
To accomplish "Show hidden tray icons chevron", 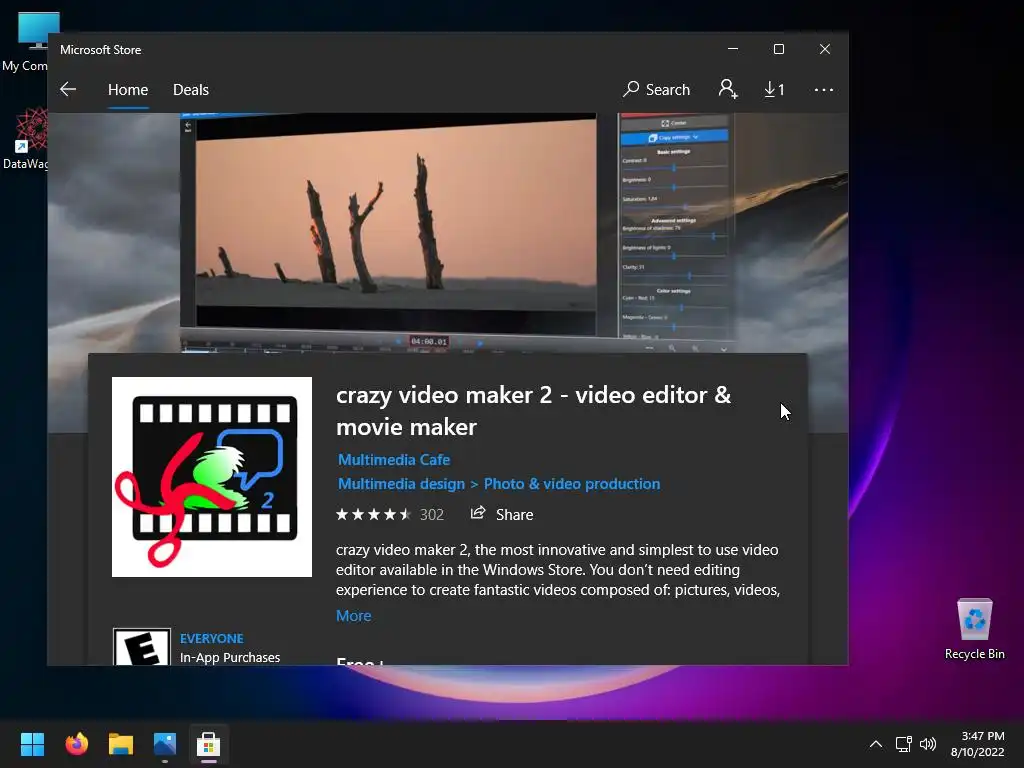I will pyautogui.click(x=876, y=744).
